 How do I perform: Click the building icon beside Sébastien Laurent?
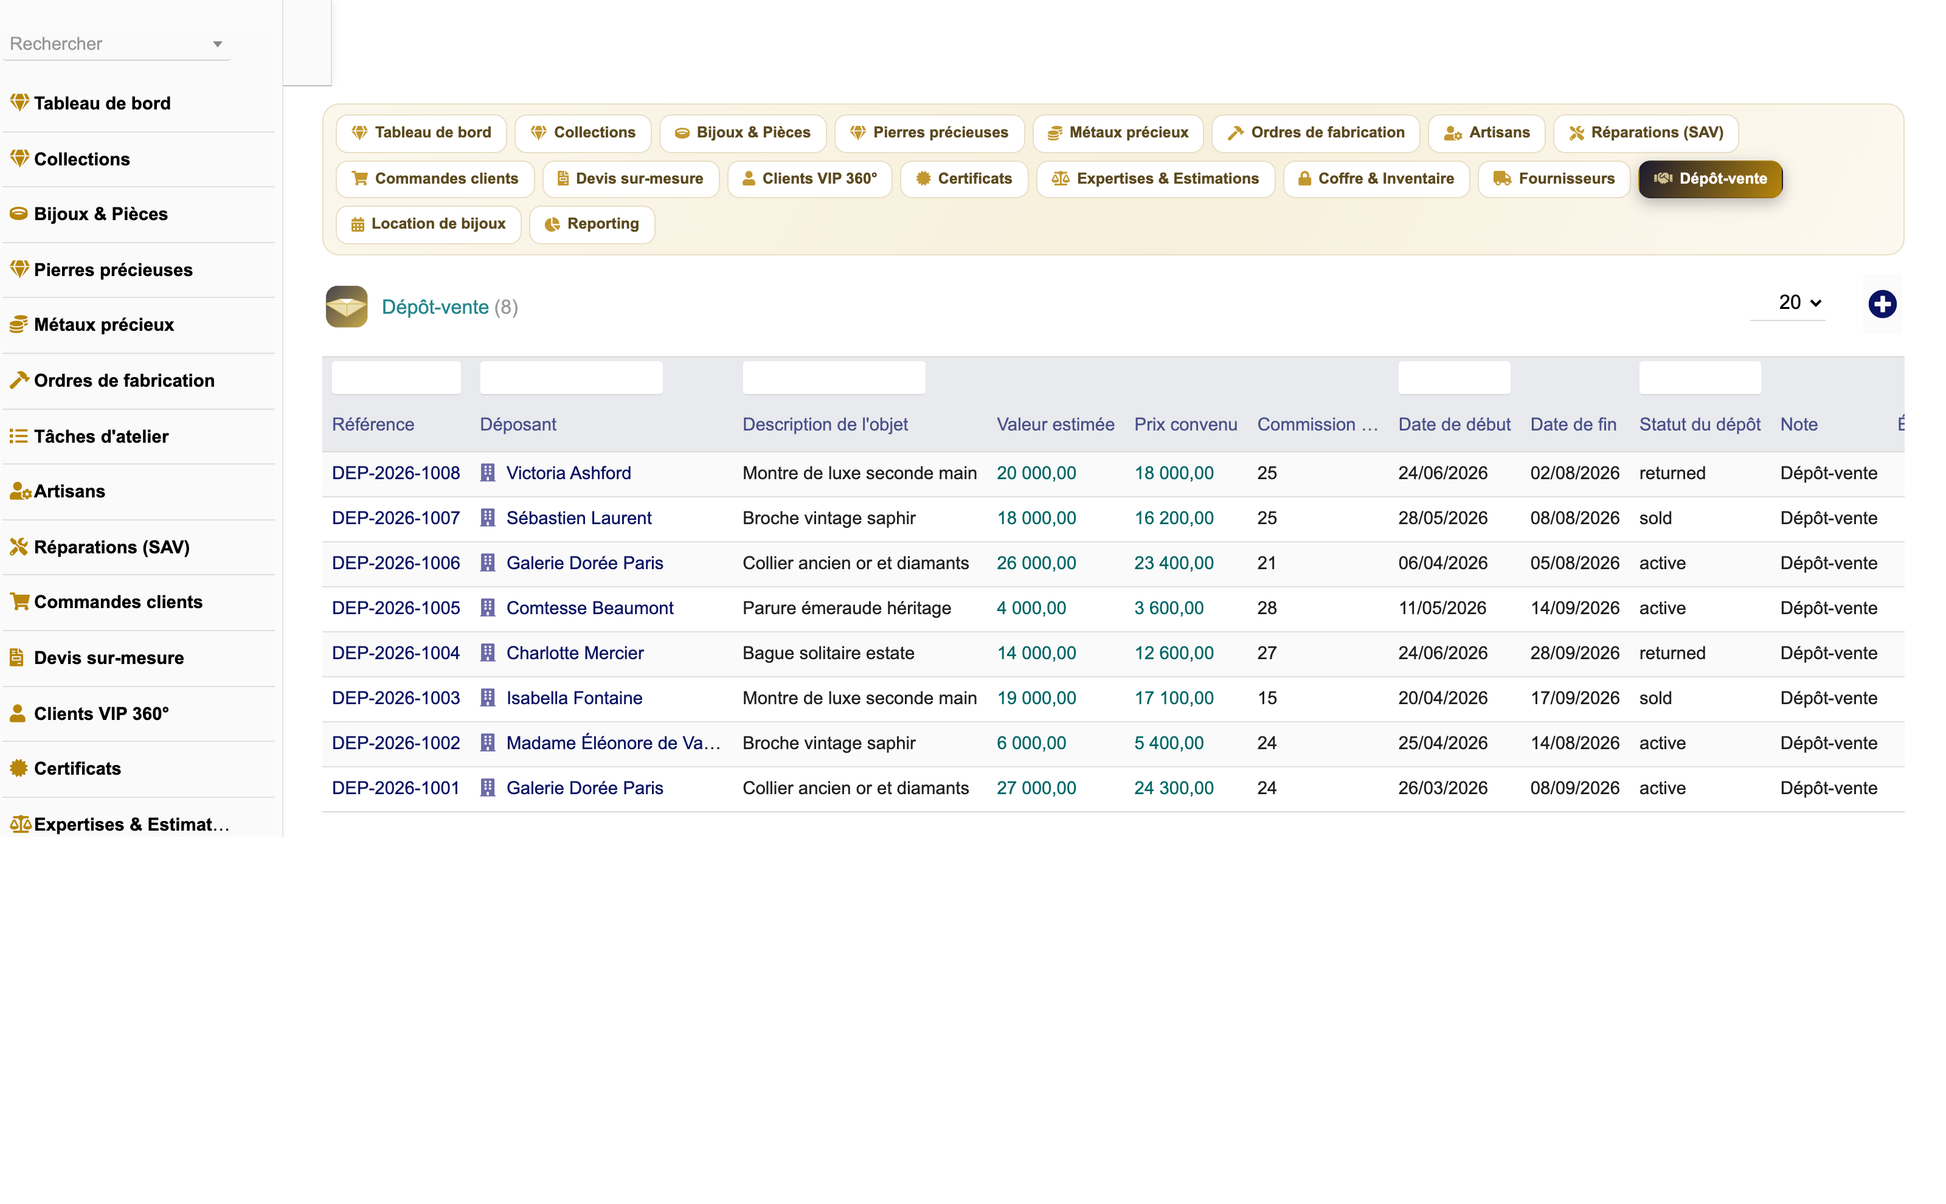488,518
